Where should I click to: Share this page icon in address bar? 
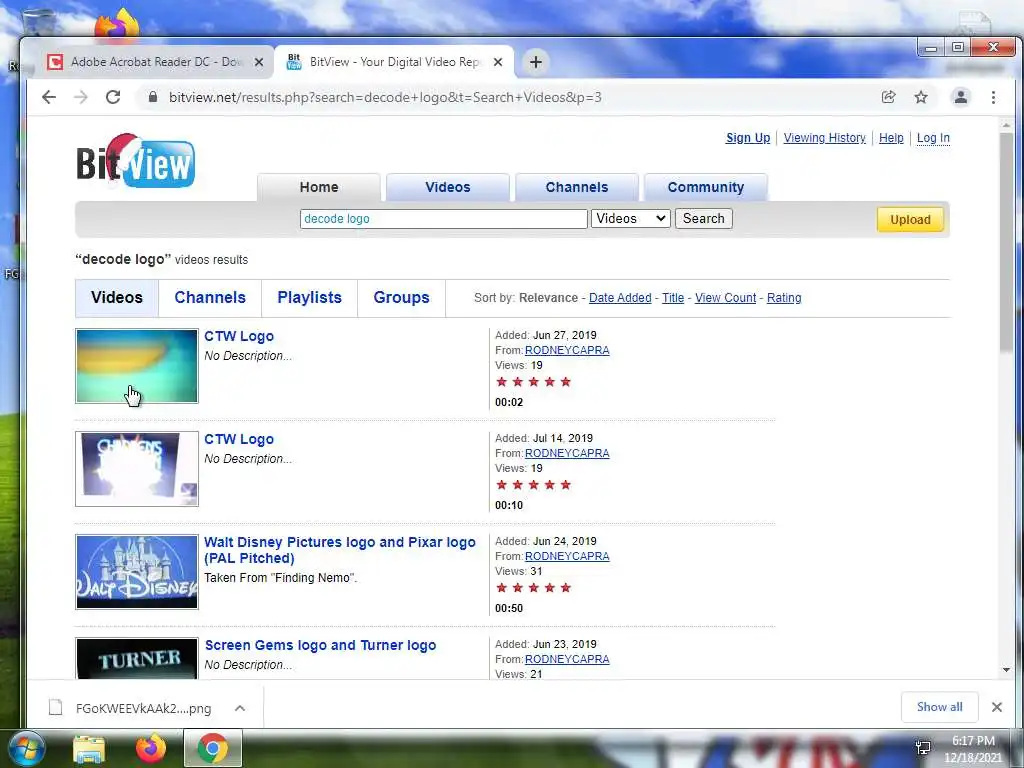click(888, 97)
